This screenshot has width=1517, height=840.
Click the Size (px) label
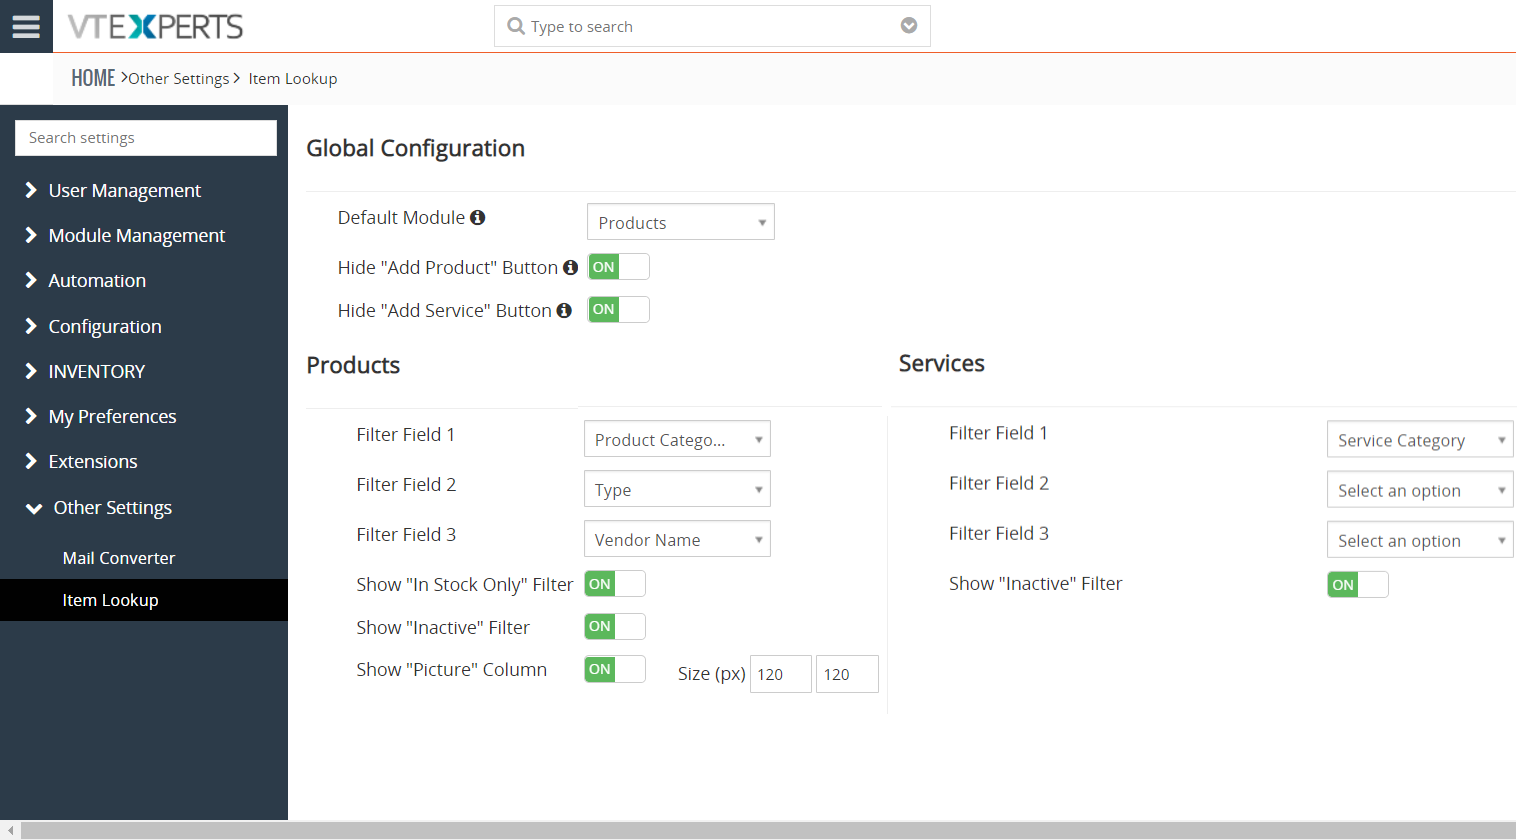click(x=711, y=674)
